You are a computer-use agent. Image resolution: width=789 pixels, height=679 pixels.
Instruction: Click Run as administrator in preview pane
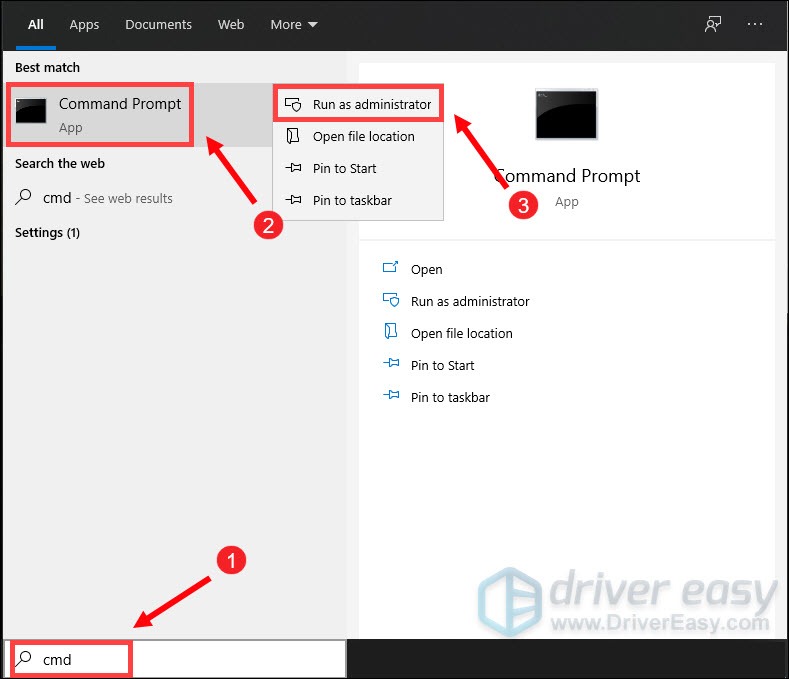pyautogui.click(x=470, y=301)
